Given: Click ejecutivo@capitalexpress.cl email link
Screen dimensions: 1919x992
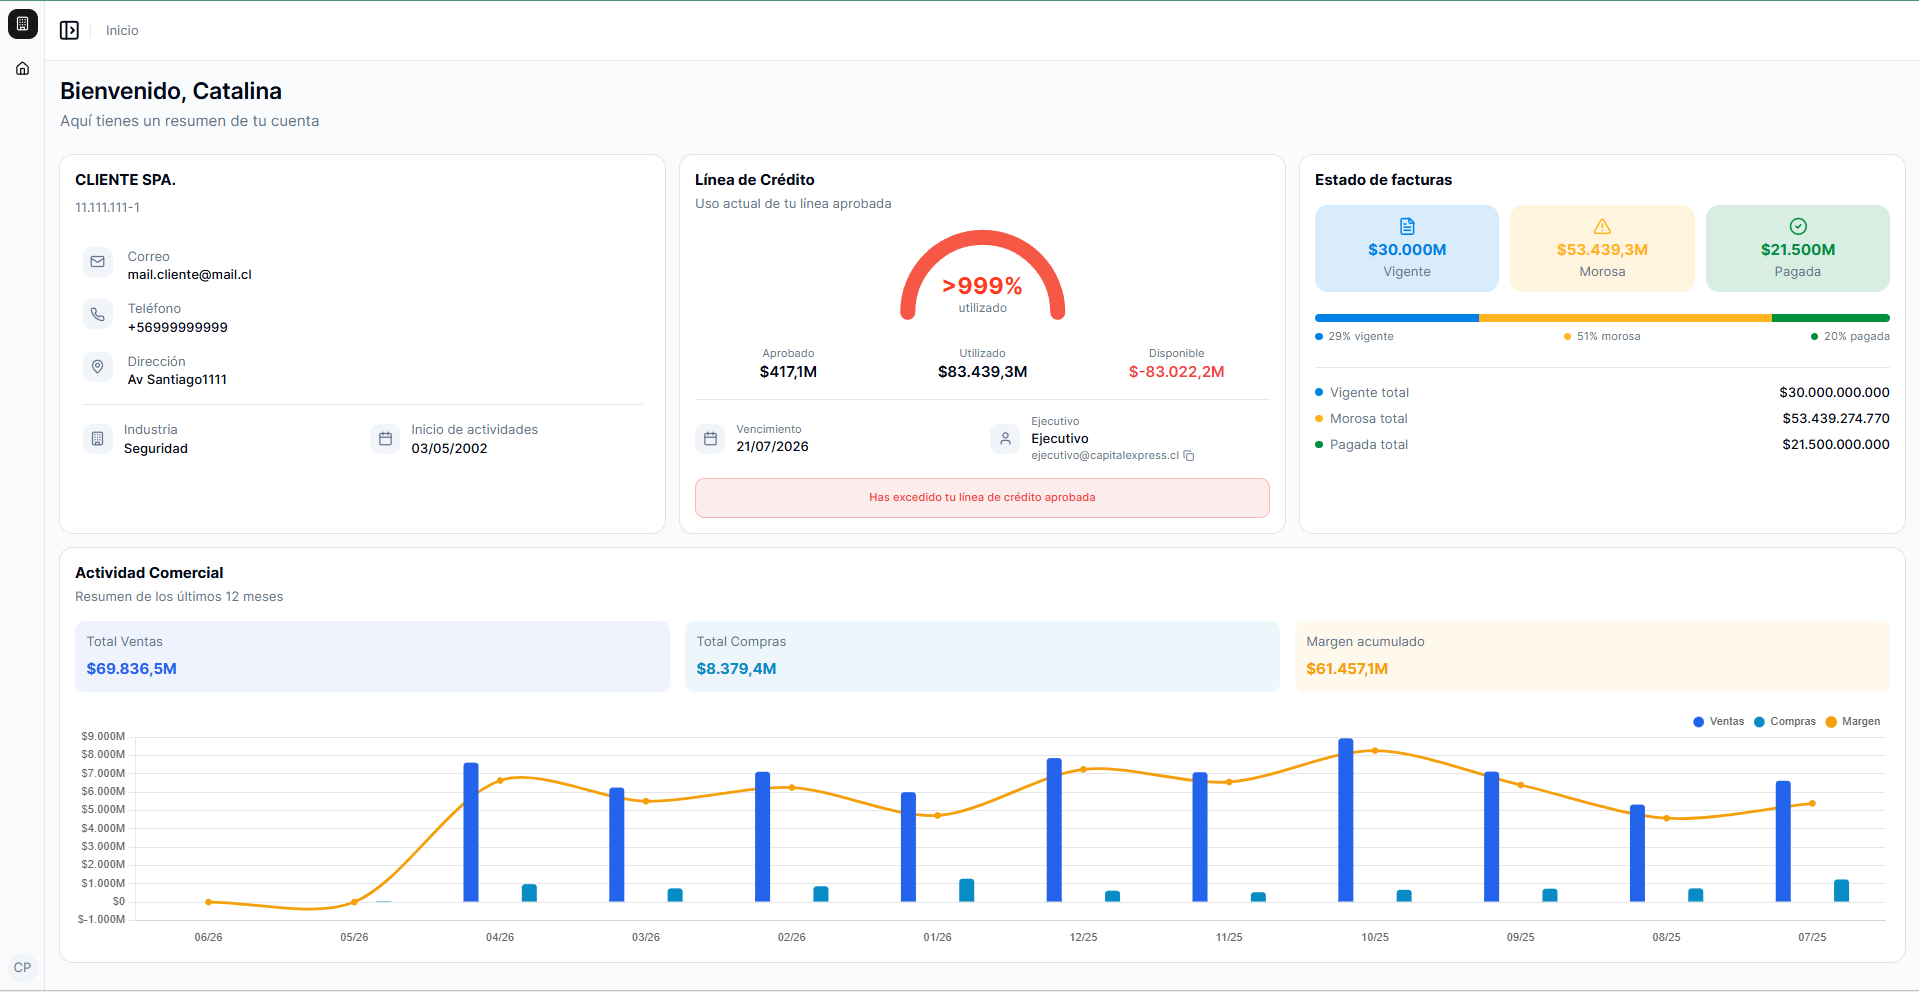Looking at the screenshot, I should [1105, 456].
